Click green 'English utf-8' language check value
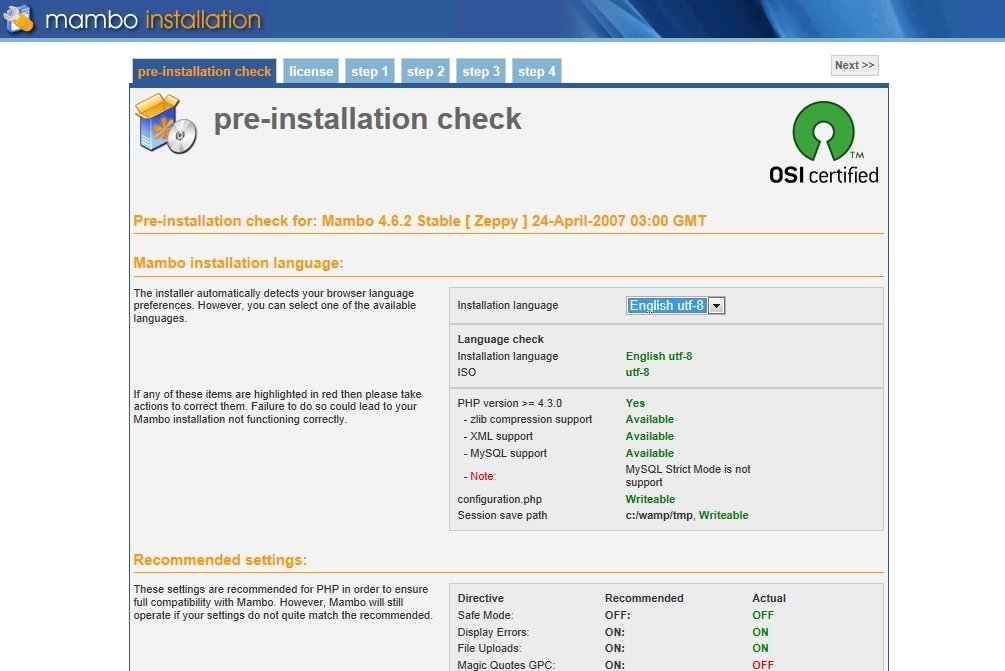 [x=659, y=356]
